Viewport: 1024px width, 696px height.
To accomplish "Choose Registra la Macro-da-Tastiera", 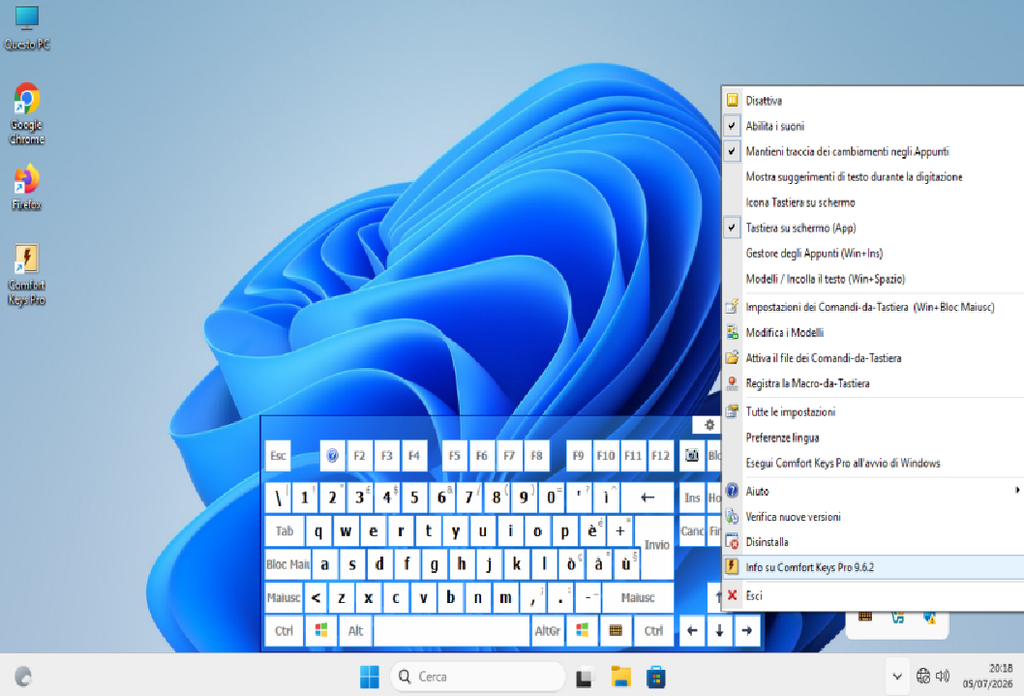I will tap(873, 383).
